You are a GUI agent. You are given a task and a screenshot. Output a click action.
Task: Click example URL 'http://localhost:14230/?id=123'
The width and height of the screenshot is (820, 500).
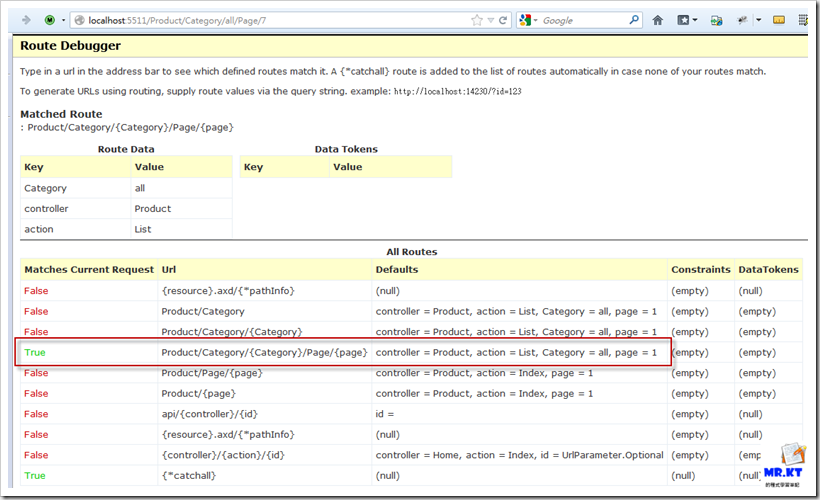458,92
